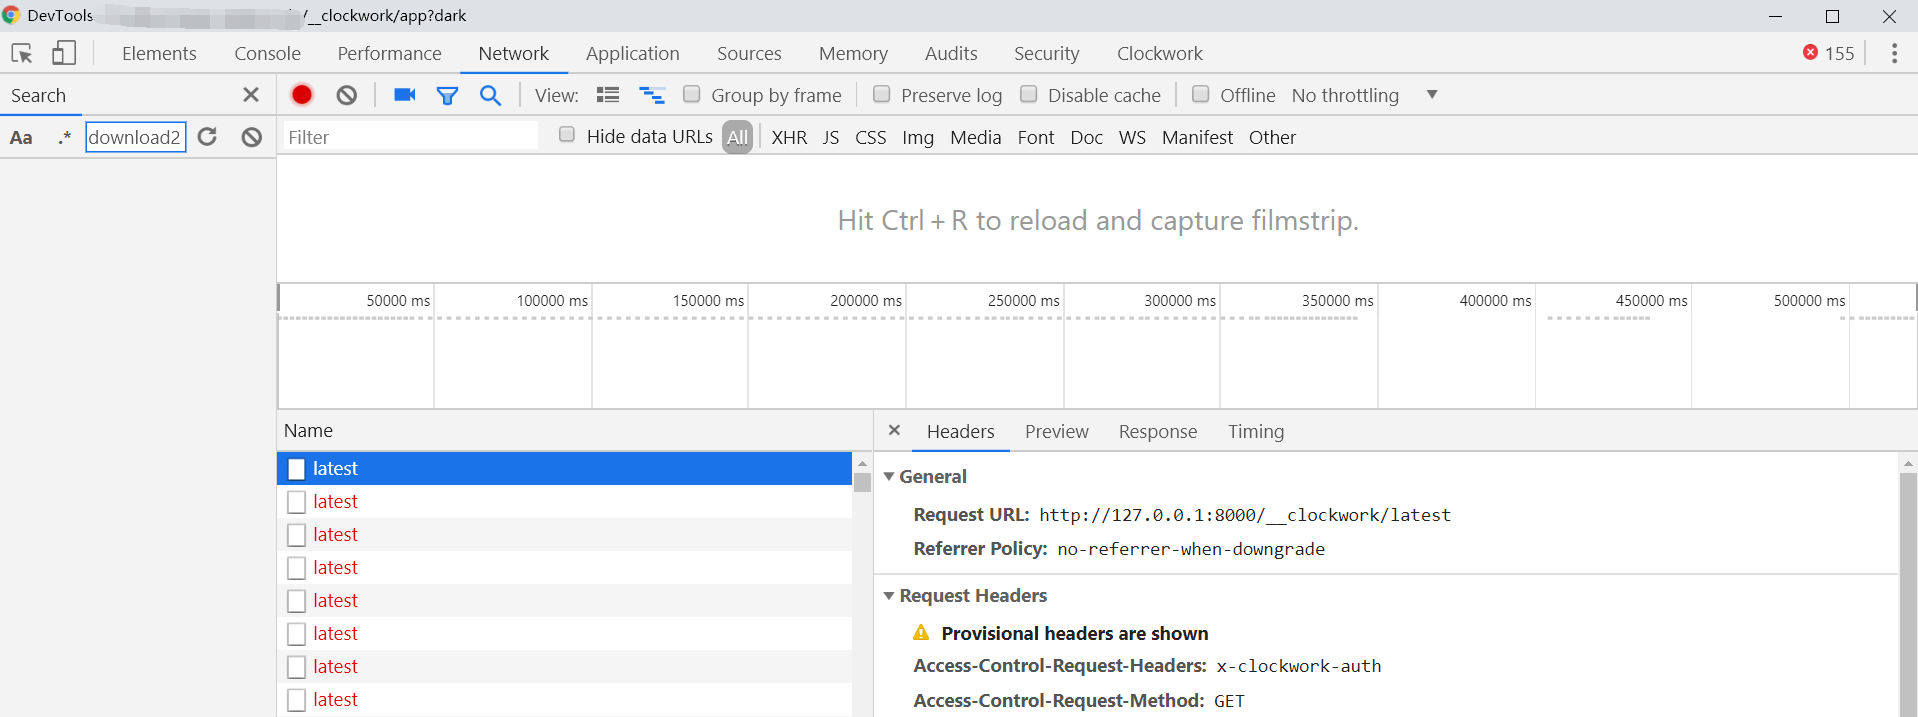
Task: Enable Group by frame checkbox
Action: tap(691, 94)
